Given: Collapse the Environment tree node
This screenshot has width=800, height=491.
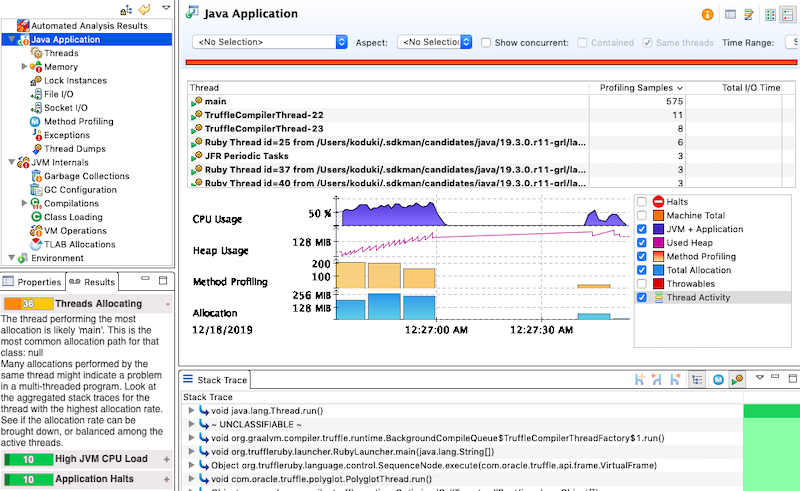Looking at the screenshot, I should 12,258.
